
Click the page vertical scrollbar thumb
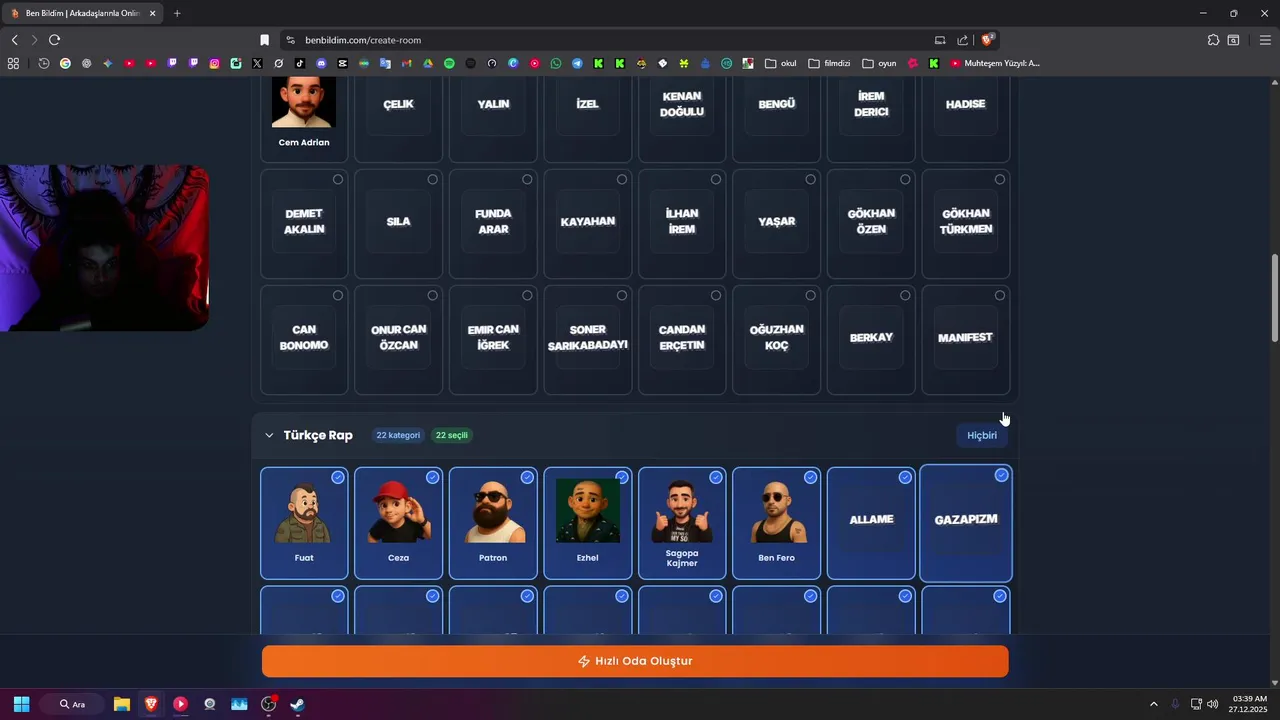click(1274, 299)
